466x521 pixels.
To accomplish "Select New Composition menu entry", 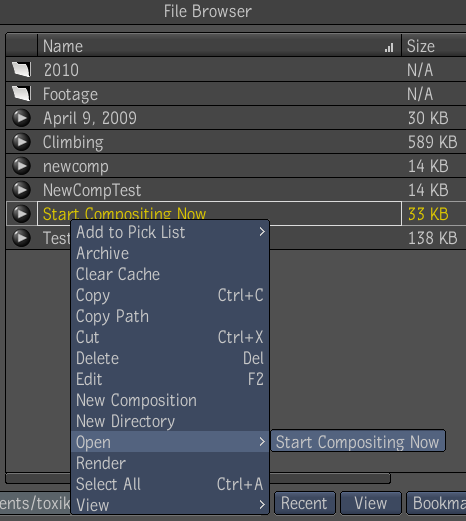I will tap(170, 400).
